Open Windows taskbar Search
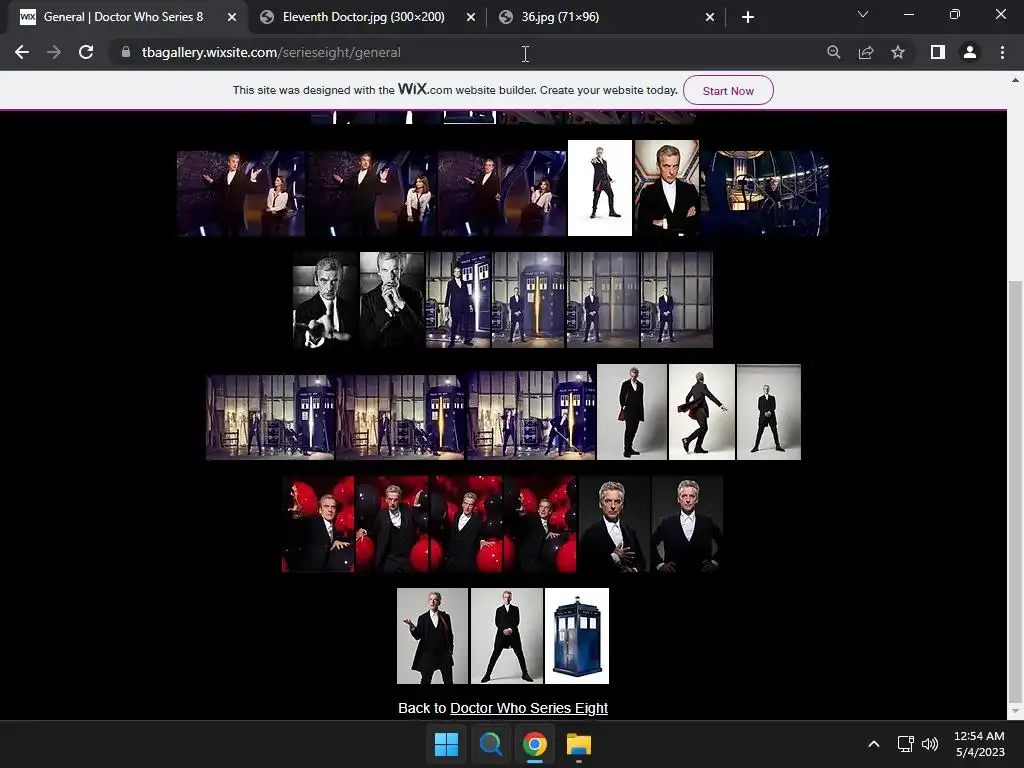 (x=490, y=744)
